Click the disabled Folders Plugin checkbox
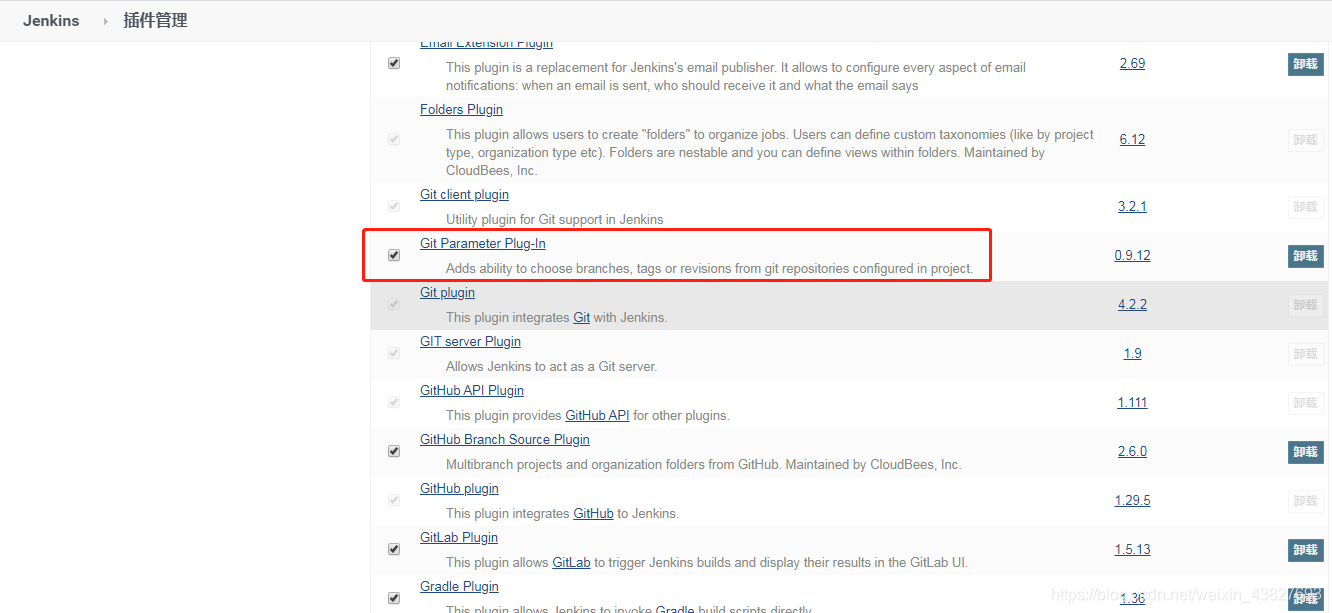 pyautogui.click(x=394, y=139)
